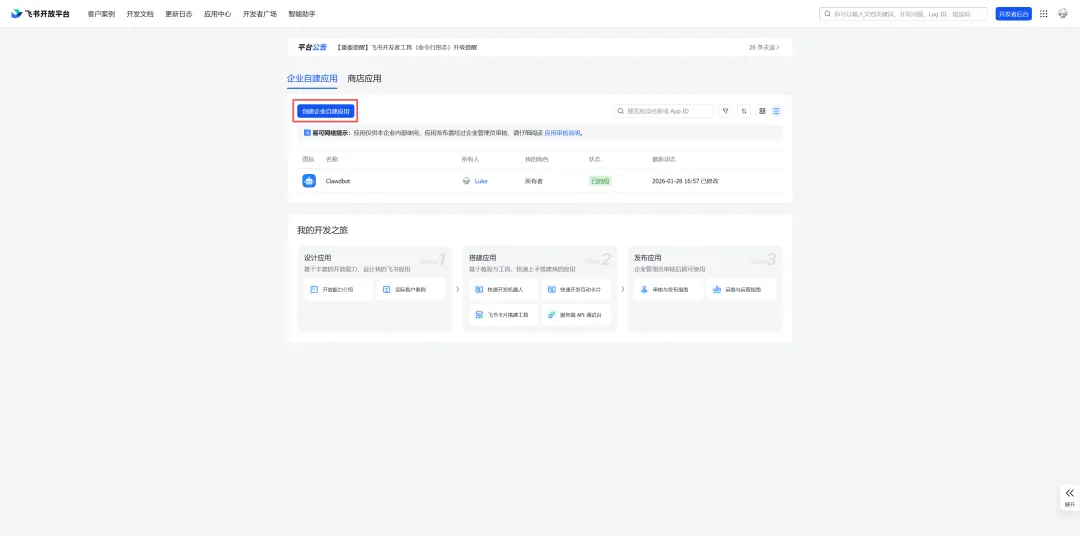Click the Clawdbot robot app icon

[x=309, y=181]
